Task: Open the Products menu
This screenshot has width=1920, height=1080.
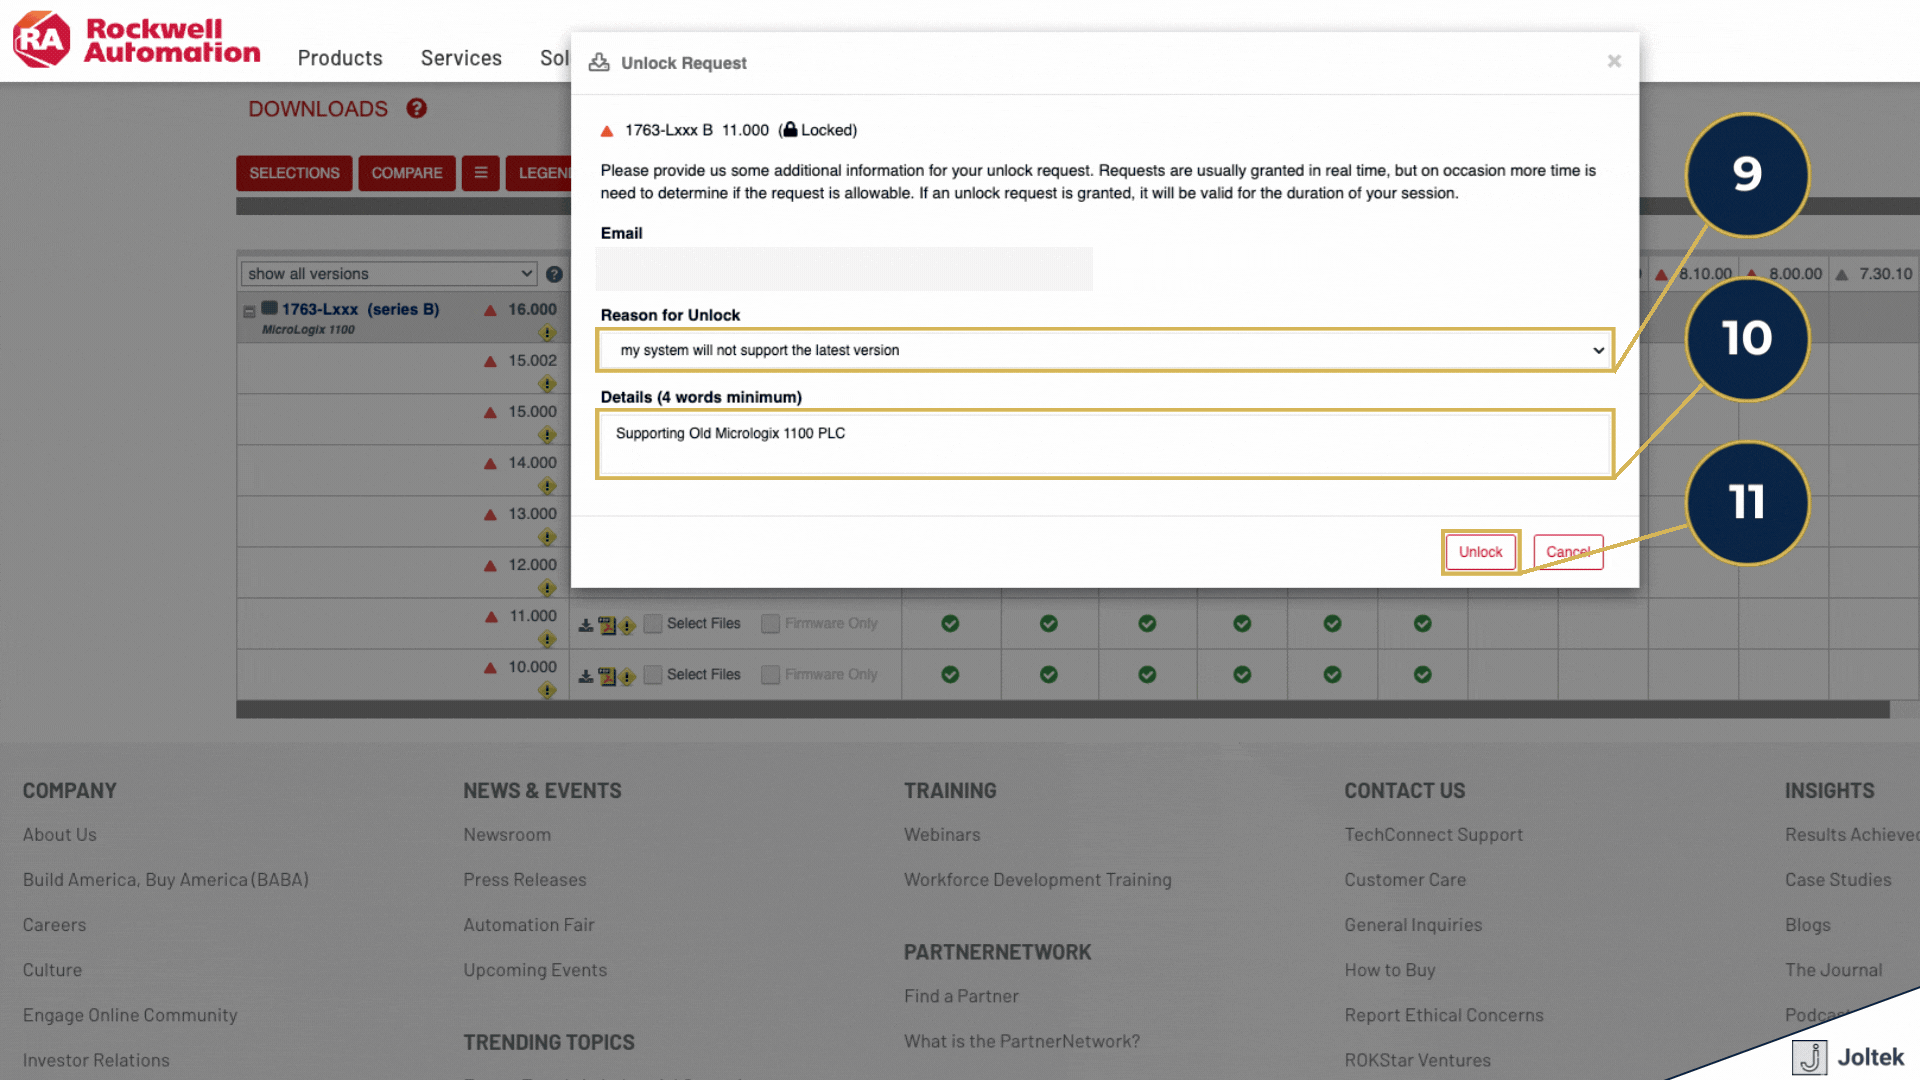Action: (x=340, y=58)
